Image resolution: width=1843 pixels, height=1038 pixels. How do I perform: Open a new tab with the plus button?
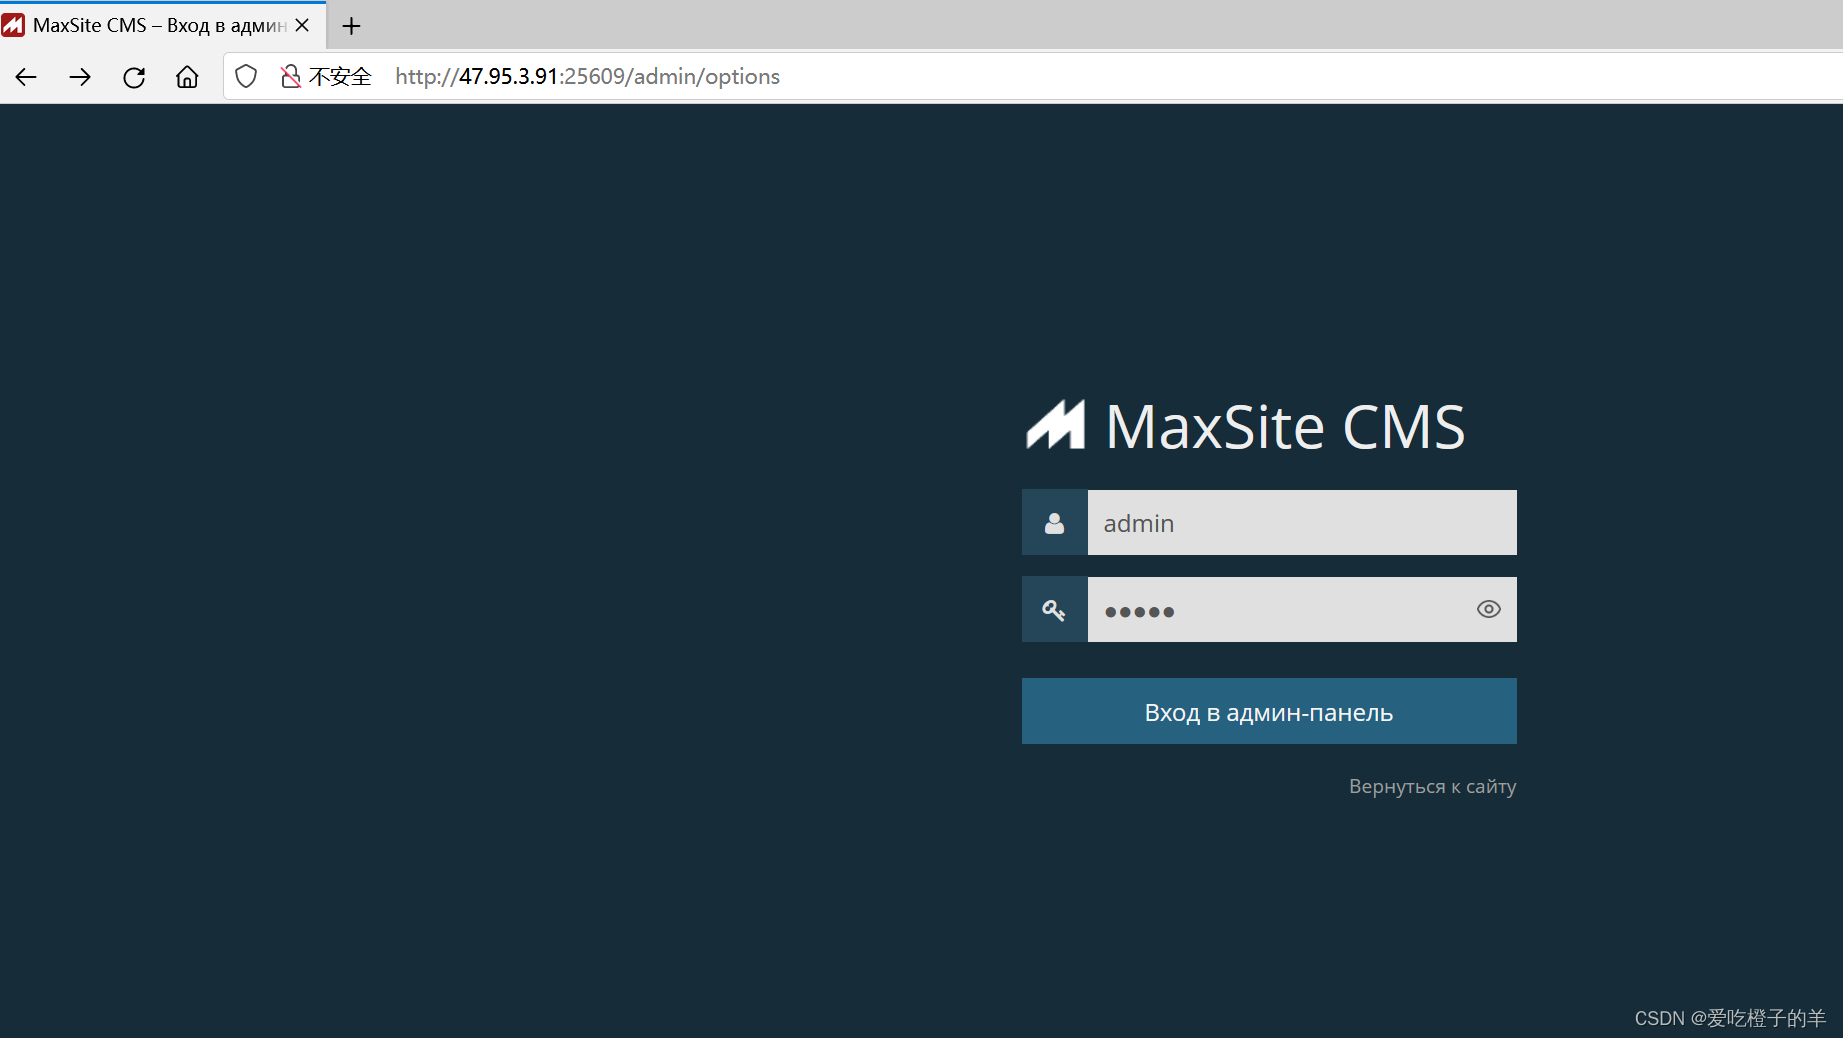(x=351, y=26)
